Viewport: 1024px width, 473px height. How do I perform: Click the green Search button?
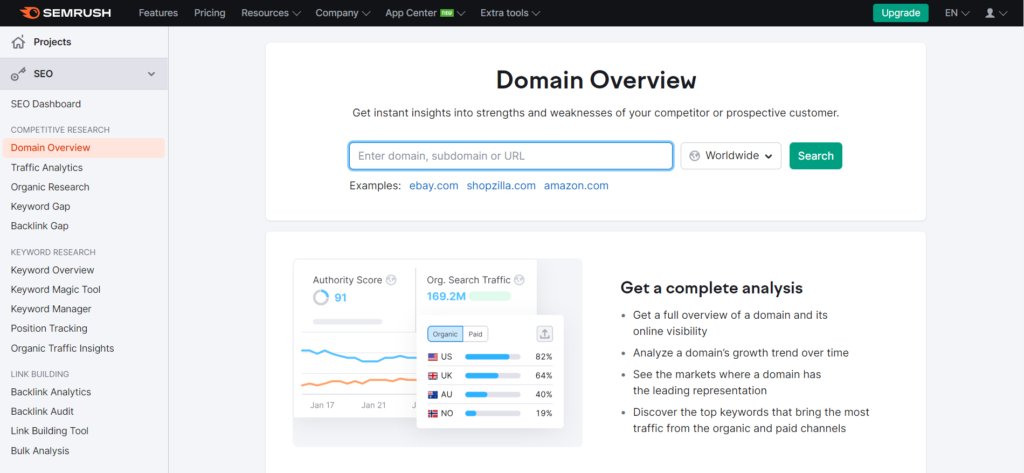coord(816,156)
